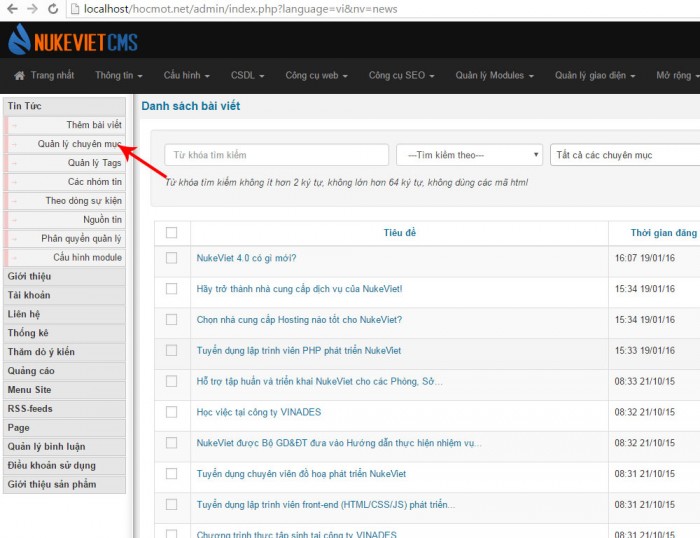This screenshot has height=538, width=700.
Task: Check the Tuyển dụng lập trình viên PHP row
Action: click(x=171, y=350)
